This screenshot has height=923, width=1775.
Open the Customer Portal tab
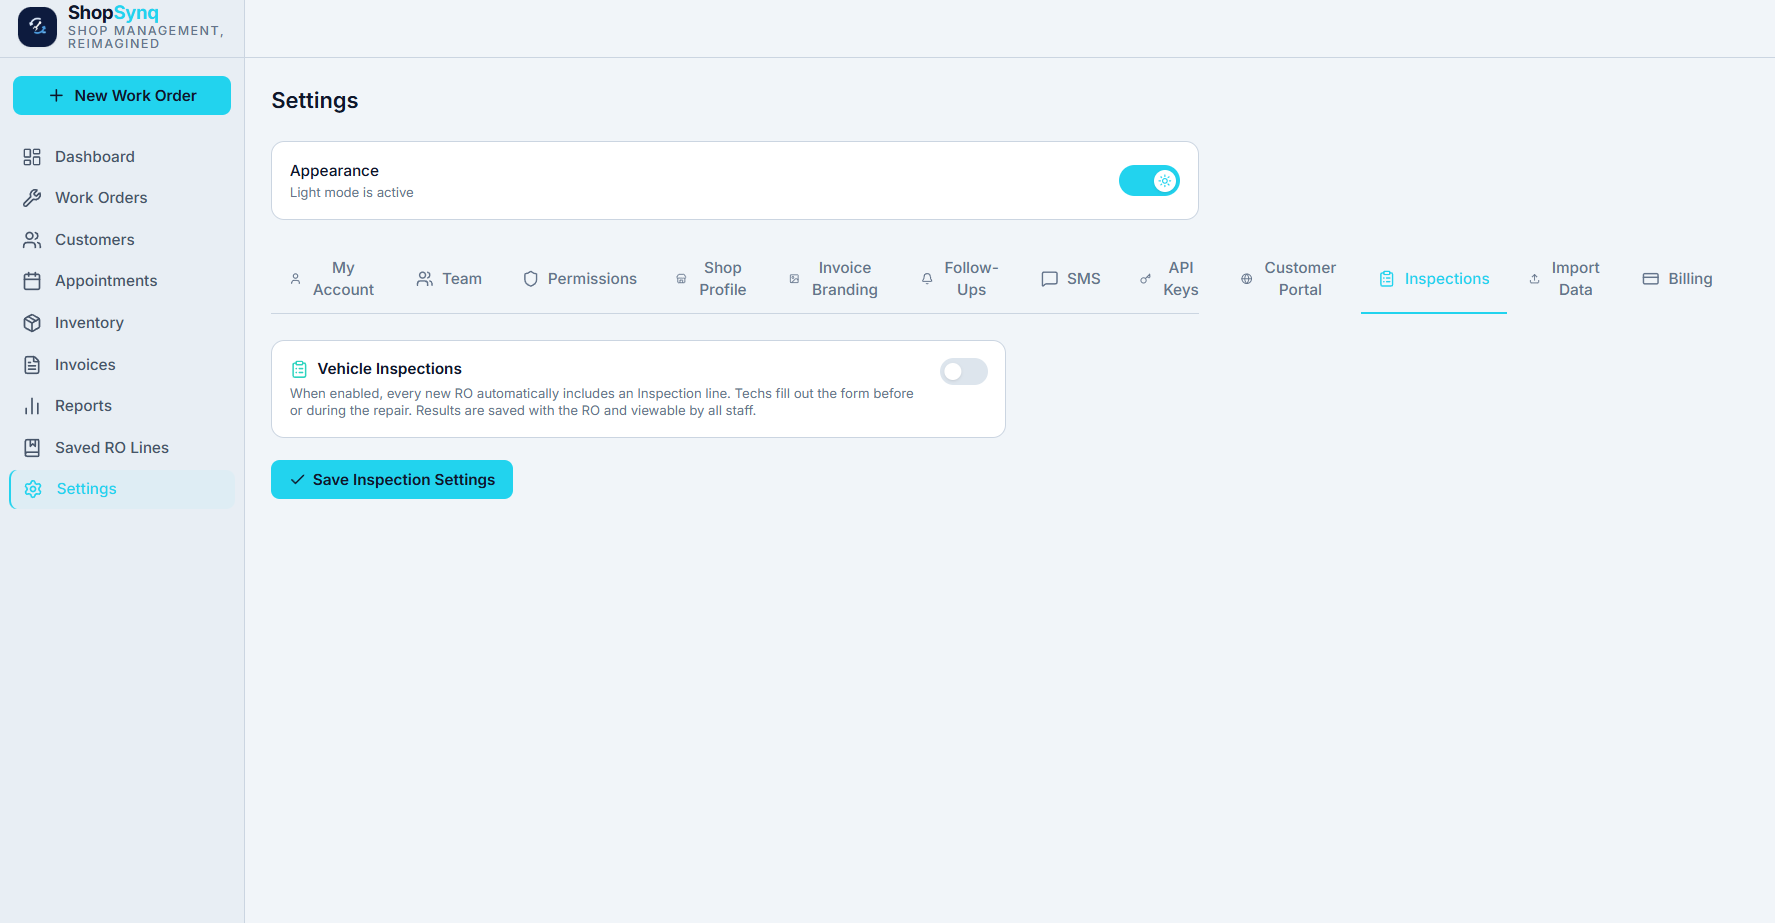(x=1288, y=279)
